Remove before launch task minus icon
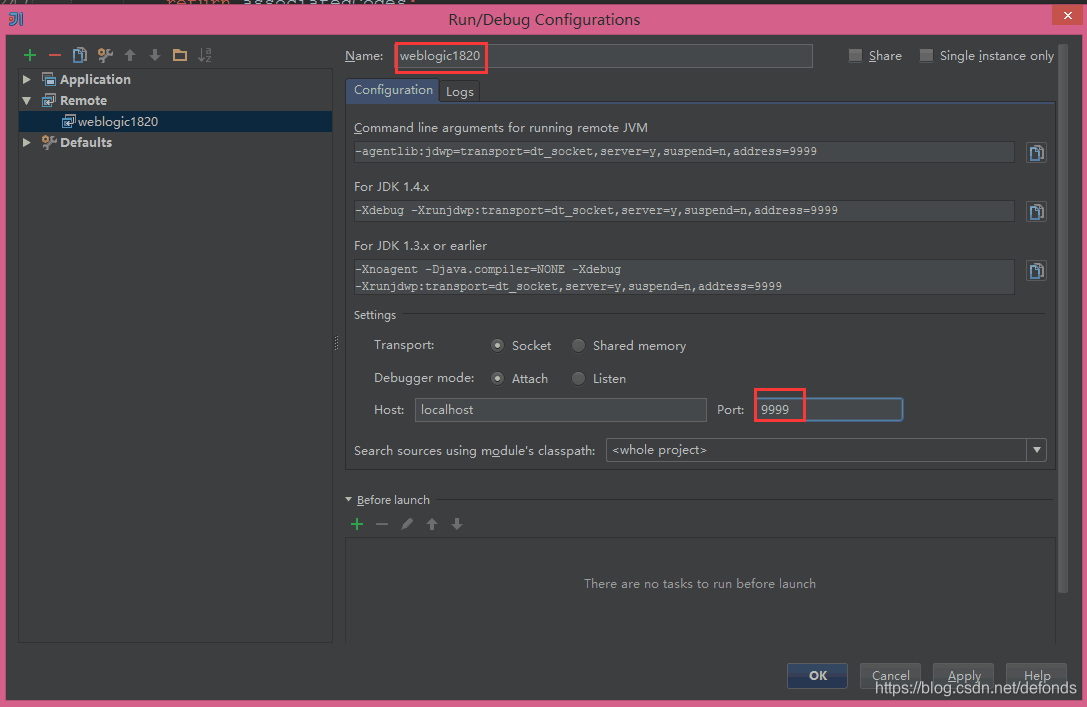The width and height of the screenshot is (1087, 707). [x=382, y=524]
